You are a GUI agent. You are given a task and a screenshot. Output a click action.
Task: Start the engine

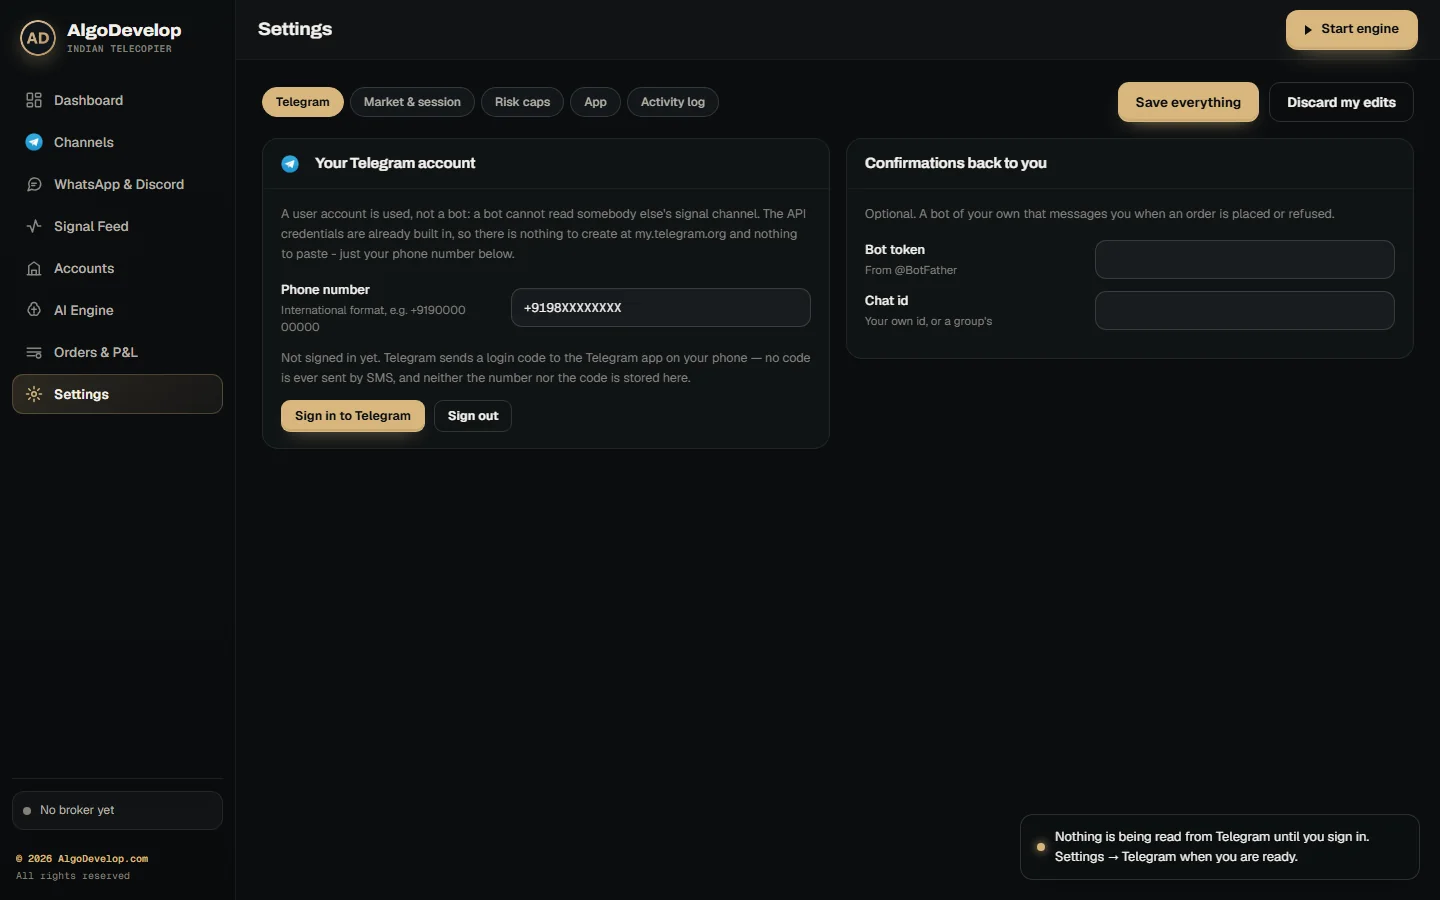pyautogui.click(x=1352, y=29)
